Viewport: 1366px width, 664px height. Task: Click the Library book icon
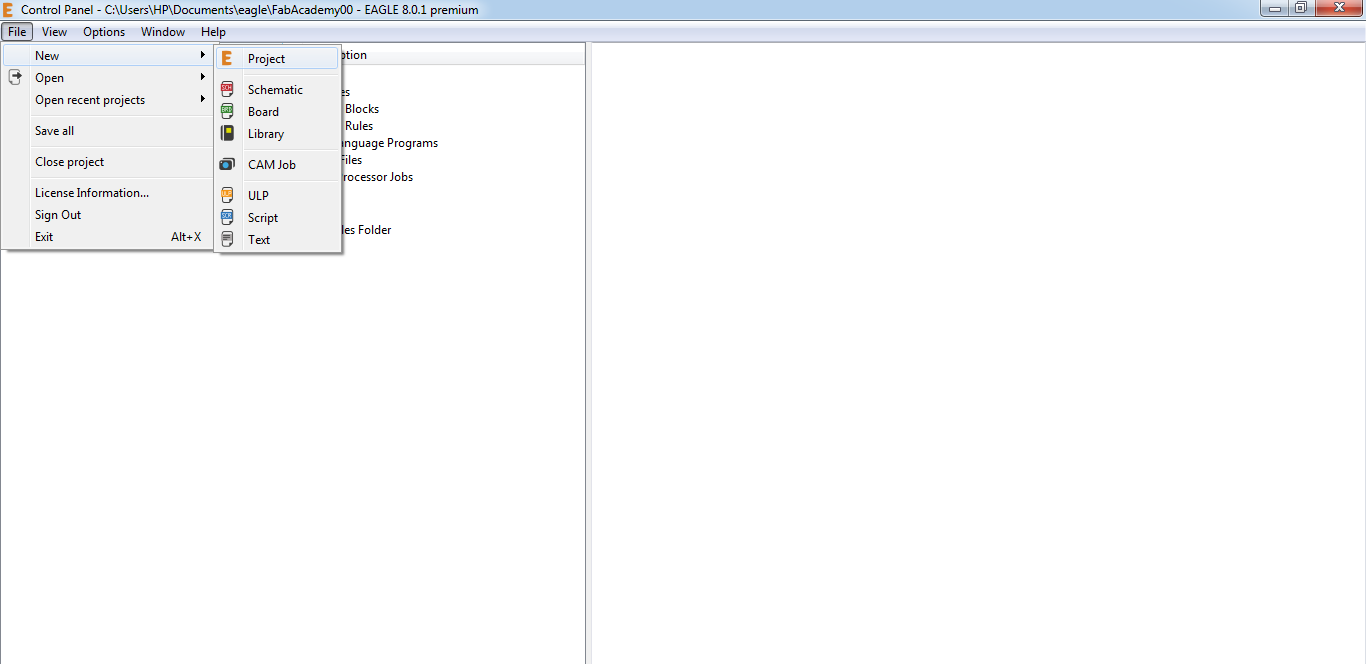pyautogui.click(x=227, y=133)
